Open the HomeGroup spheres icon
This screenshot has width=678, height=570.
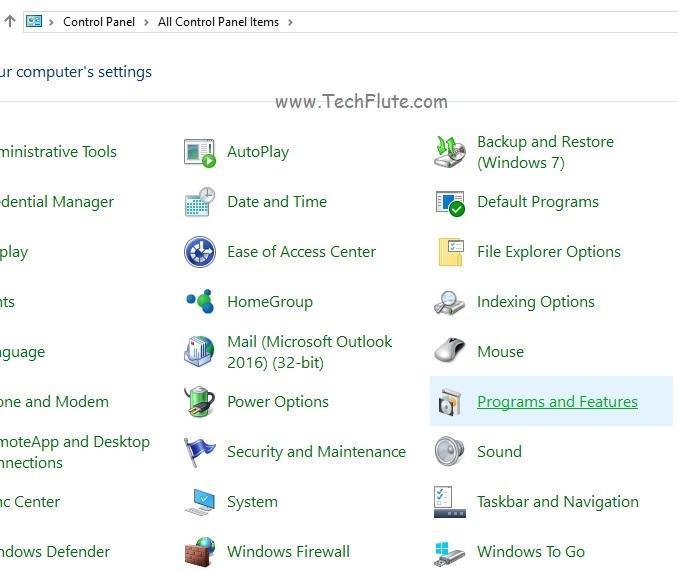199,301
